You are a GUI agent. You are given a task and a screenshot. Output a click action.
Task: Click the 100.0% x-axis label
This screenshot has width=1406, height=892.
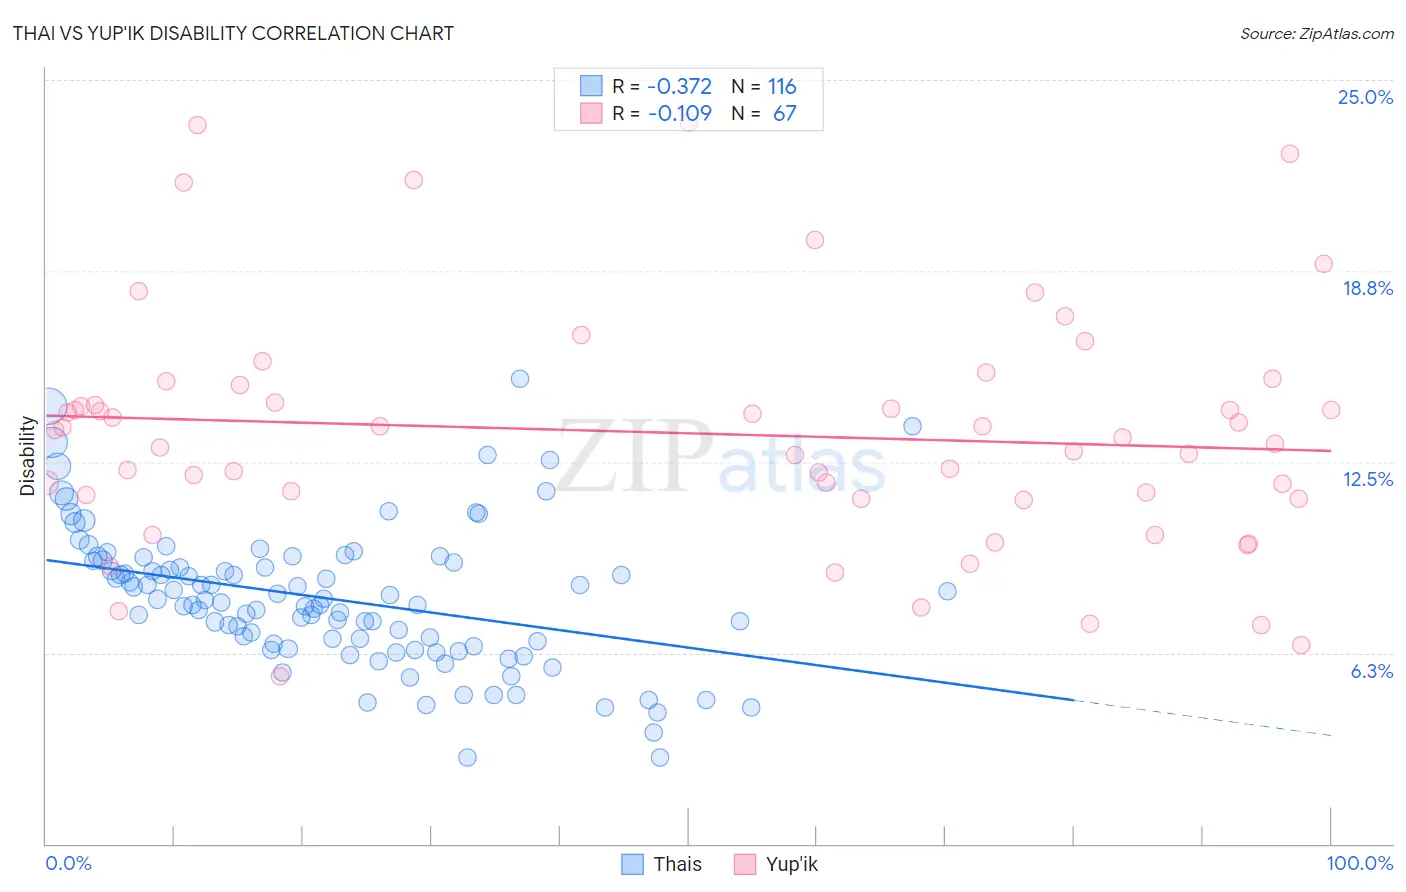coord(1360,863)
